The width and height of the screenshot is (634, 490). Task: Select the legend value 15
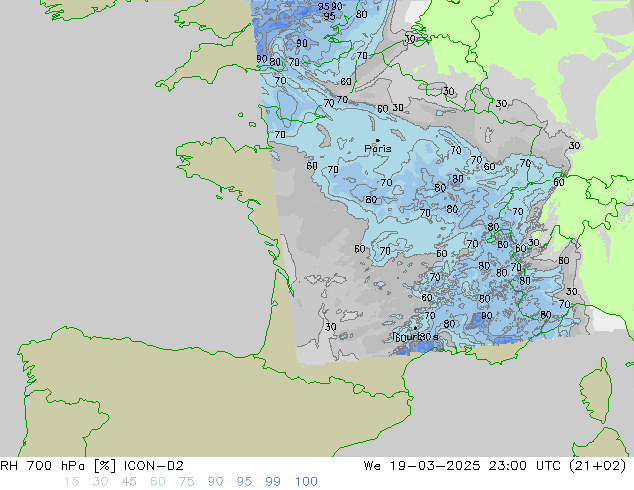71,482
